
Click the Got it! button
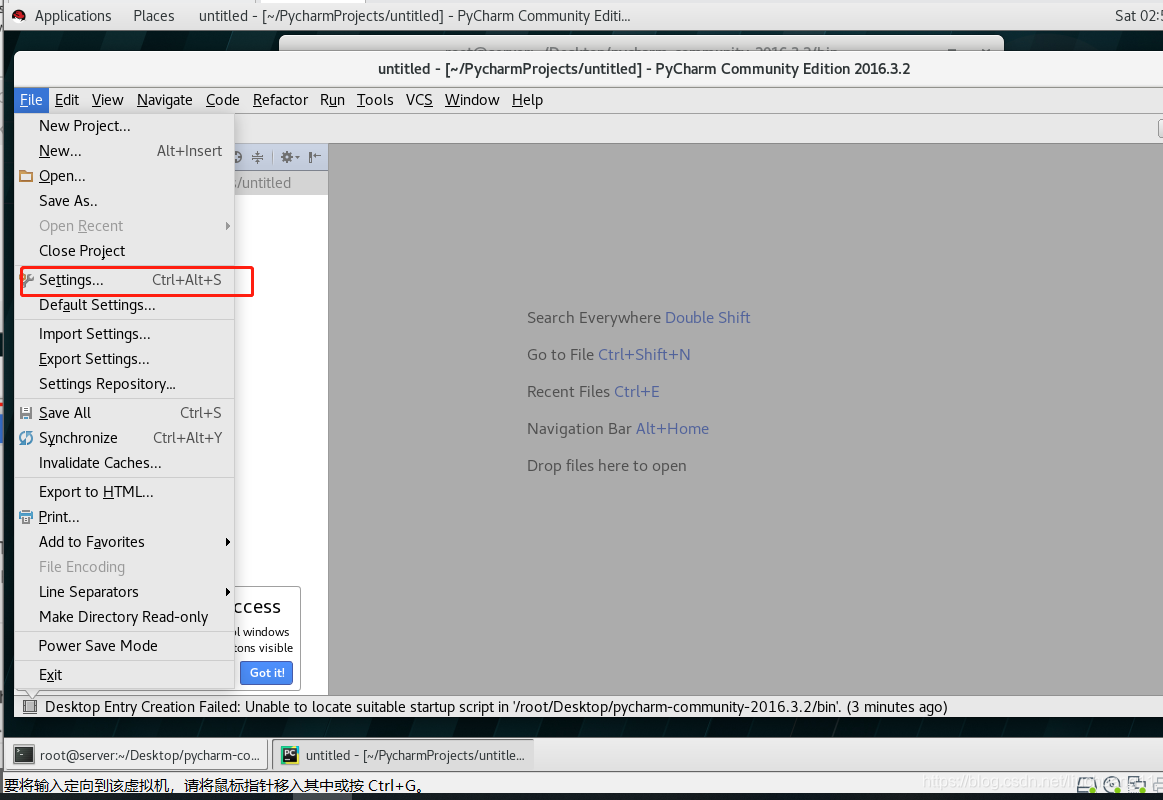[266, 673]
